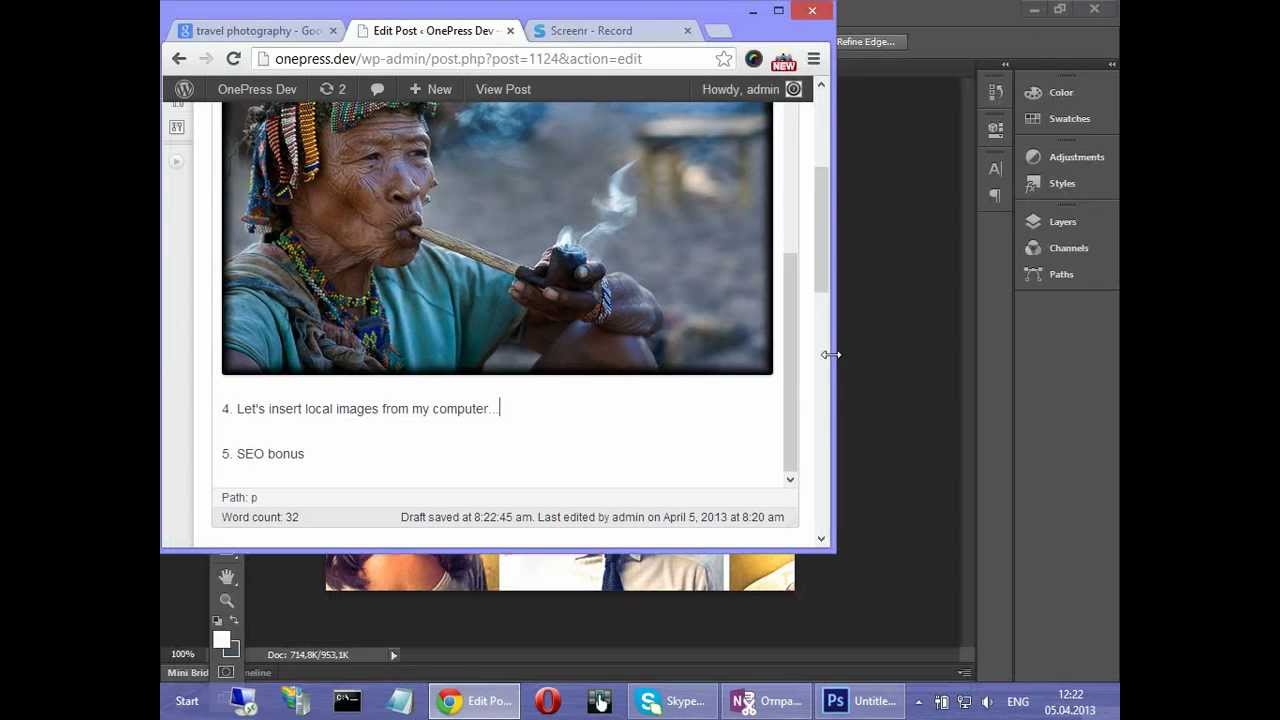Open the Mini Bridge tab in Photoshop
This screenshot has width=1280, height=720.
[x=188, y=673]
